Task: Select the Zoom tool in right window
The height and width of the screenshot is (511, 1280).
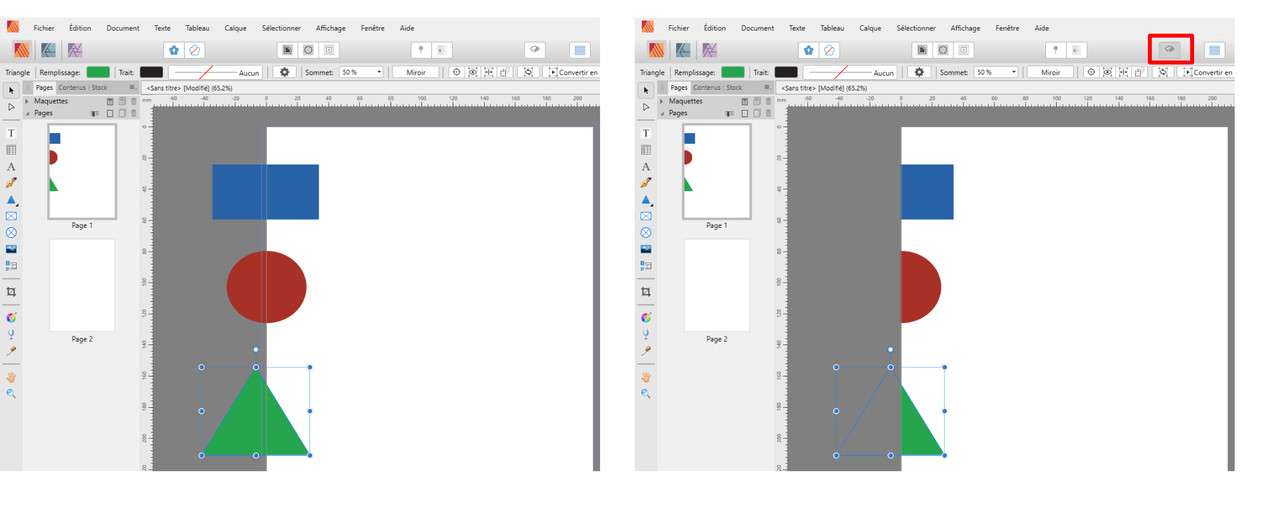Action: (646, 394)
